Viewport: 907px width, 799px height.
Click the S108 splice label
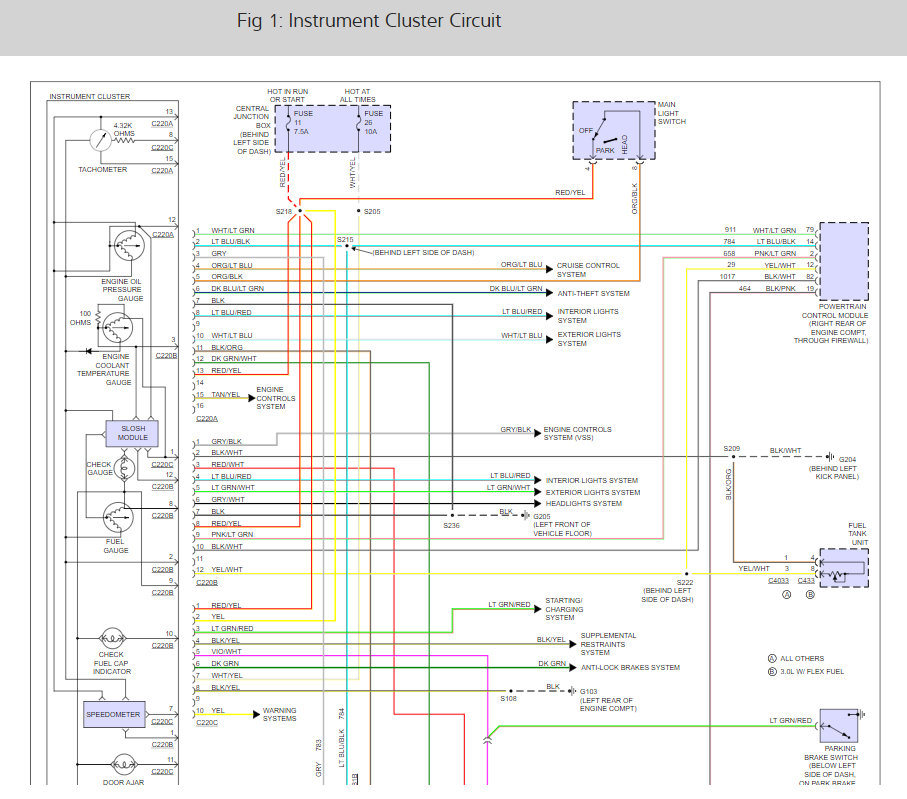(508, 699)
